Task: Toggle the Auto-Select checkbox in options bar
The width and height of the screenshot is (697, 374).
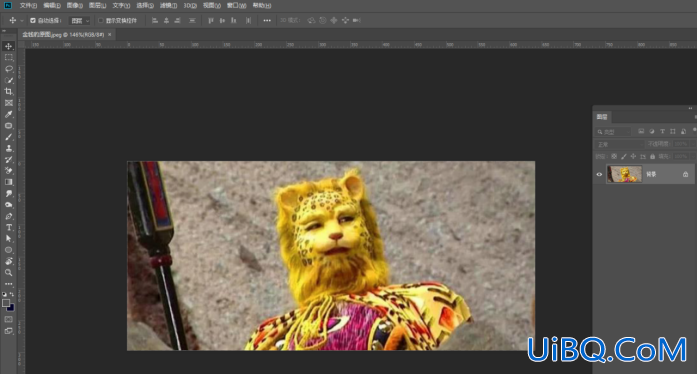Action: point(33,20)
